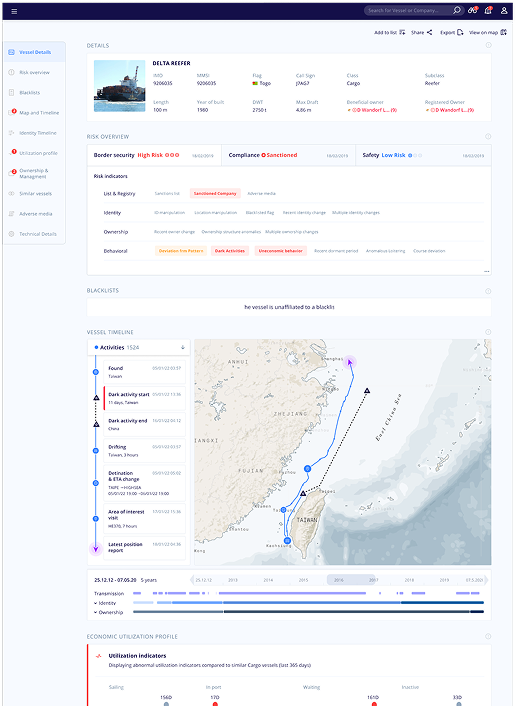
Task: Click the Technical Details sidebar icon
Action: 11,234
